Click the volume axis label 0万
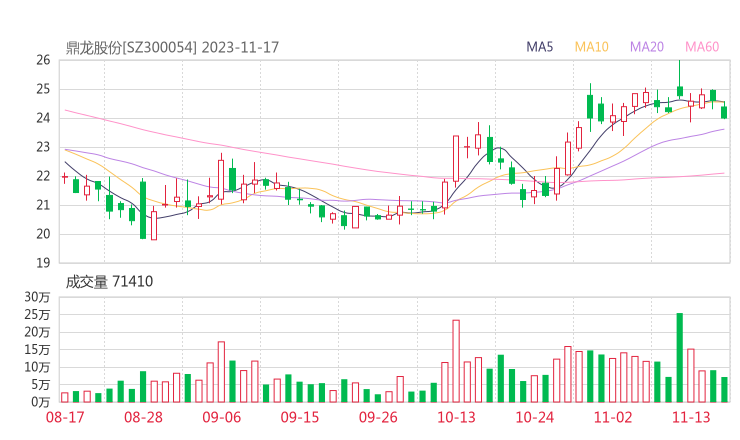Screen dimensions: 740x440 (x=41, y=402)
